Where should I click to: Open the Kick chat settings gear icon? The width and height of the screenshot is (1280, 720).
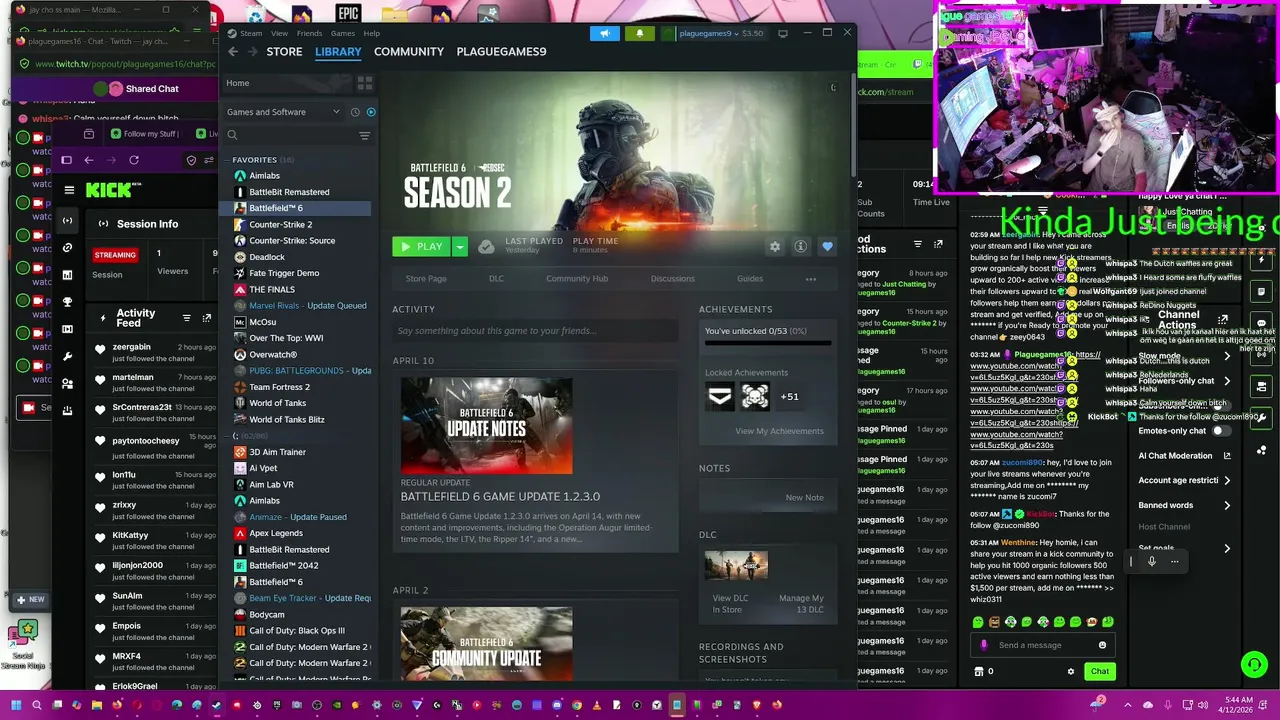click(x=1071, y=672)
